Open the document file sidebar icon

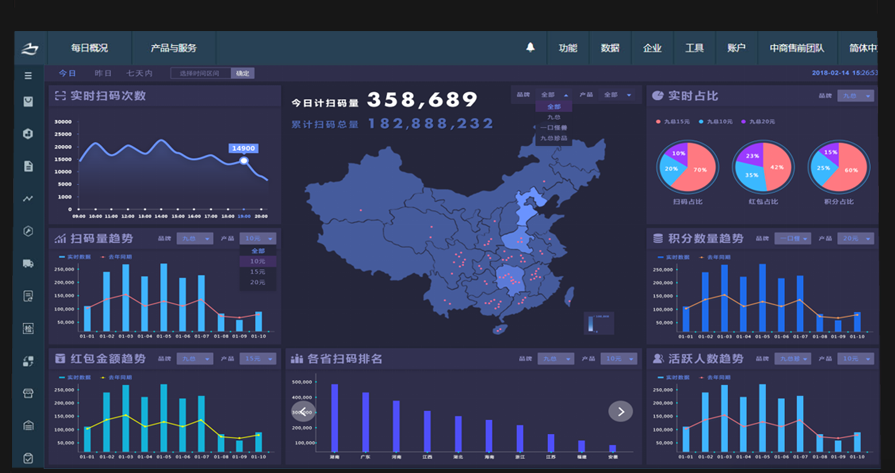(x=28, y=166)
